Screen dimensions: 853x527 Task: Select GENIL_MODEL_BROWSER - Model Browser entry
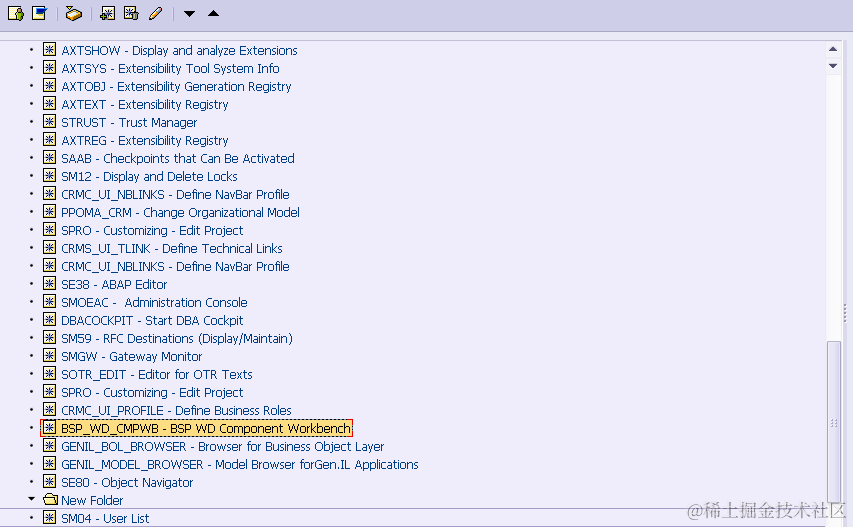coord(240,464)
